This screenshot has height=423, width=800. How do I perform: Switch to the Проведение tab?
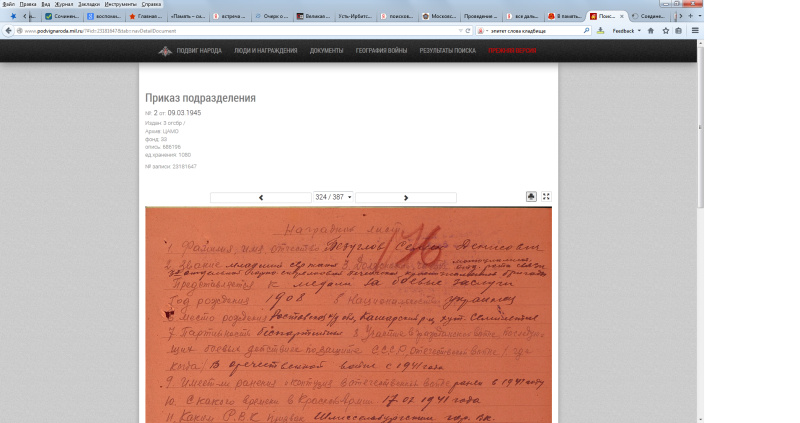click(480, 16)
